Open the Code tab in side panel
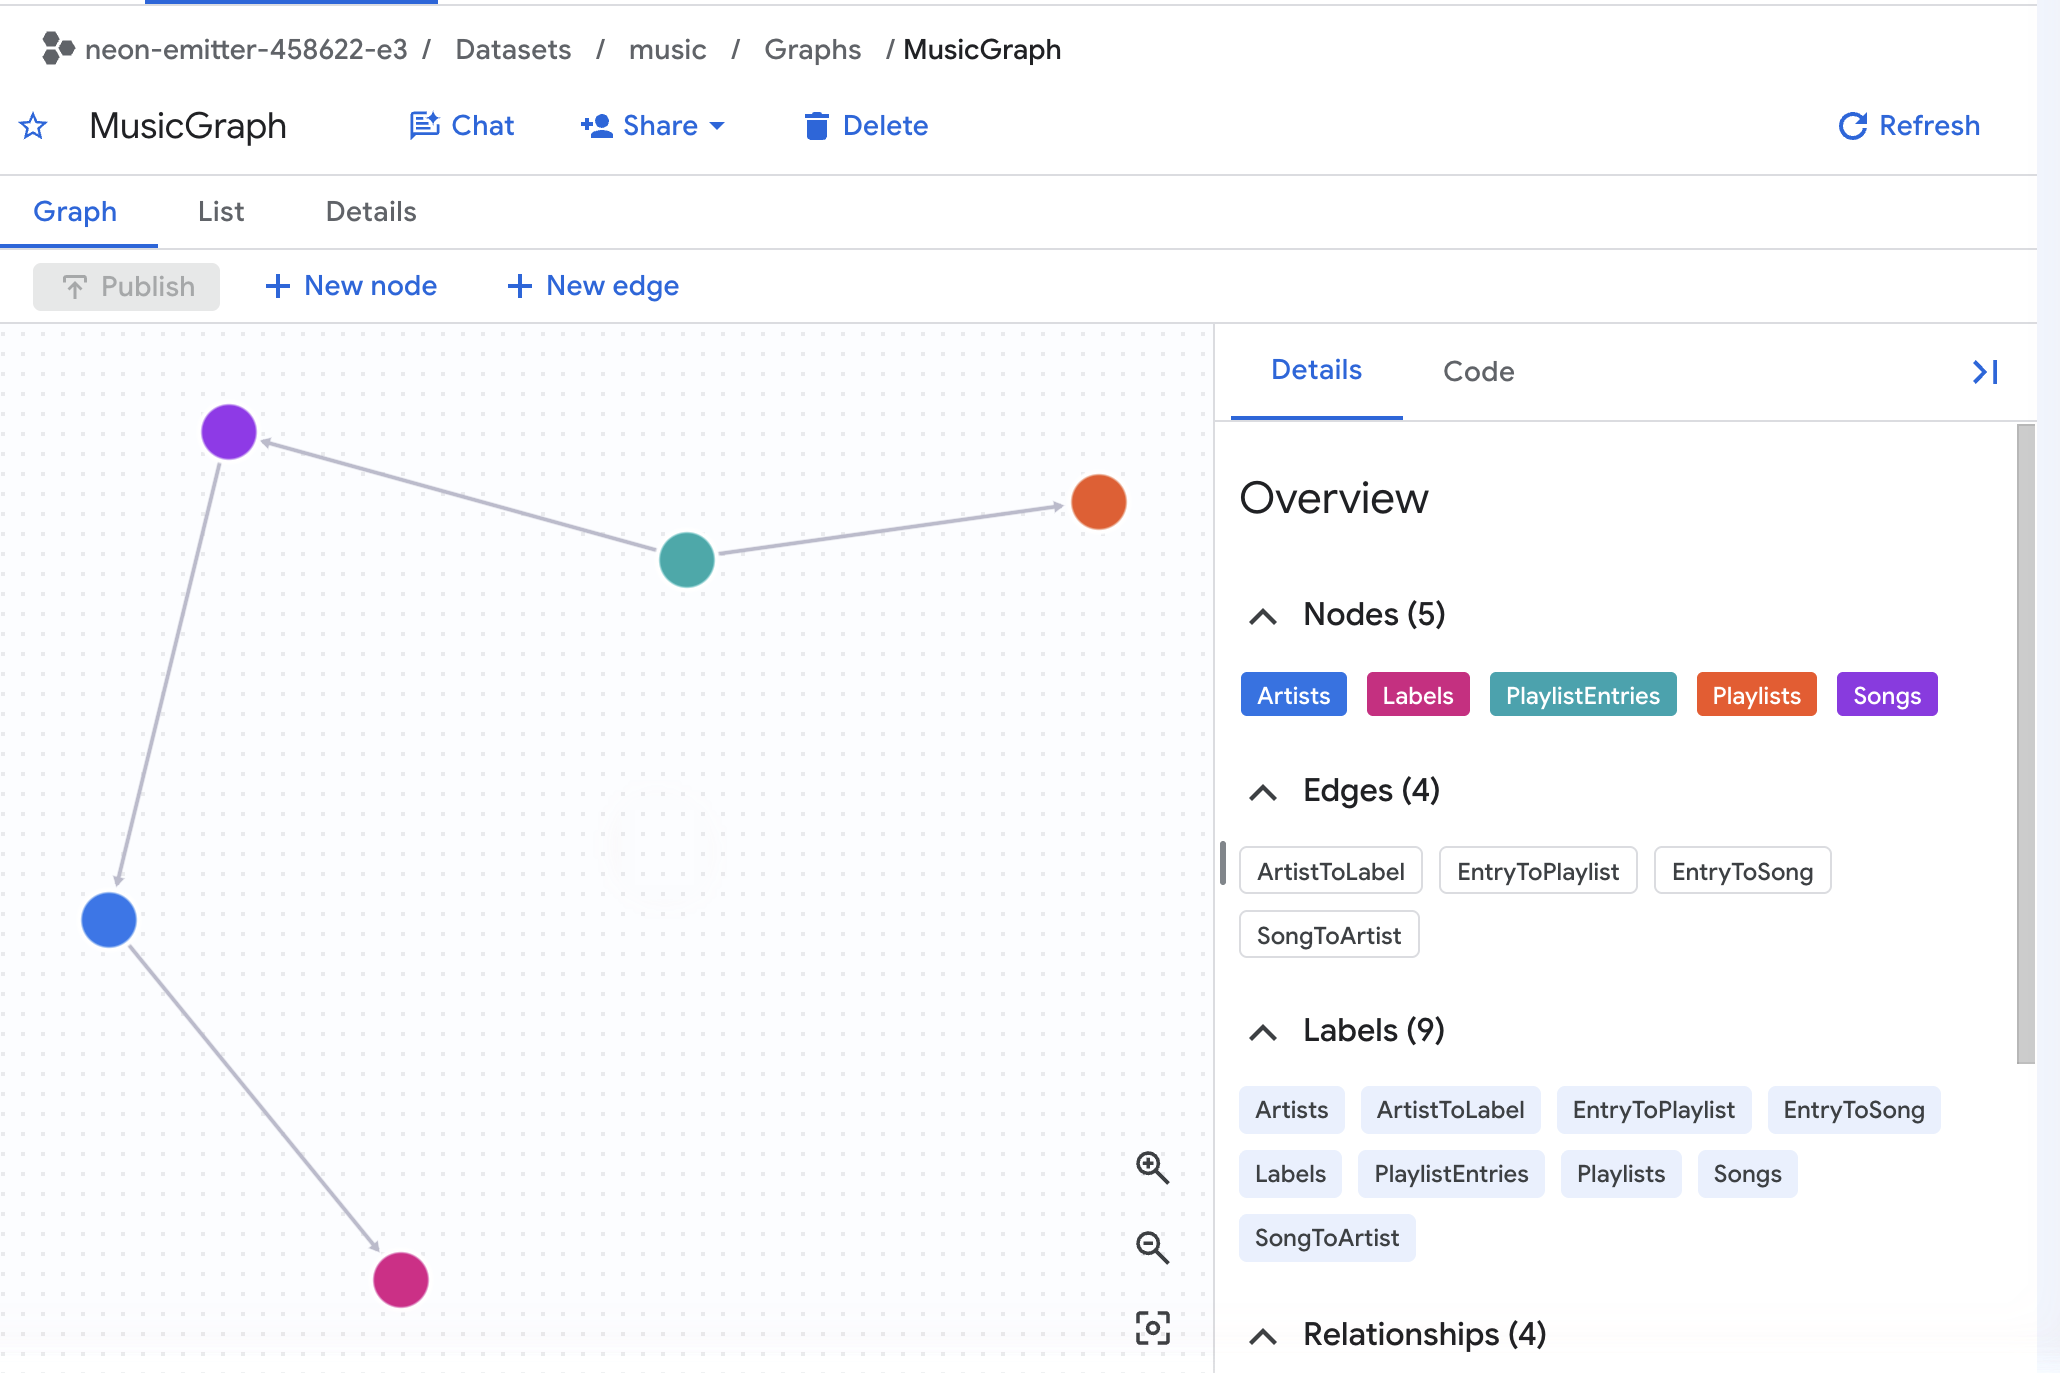2060x1373 pixels. pyautogui.click(x=1478, y=372)
